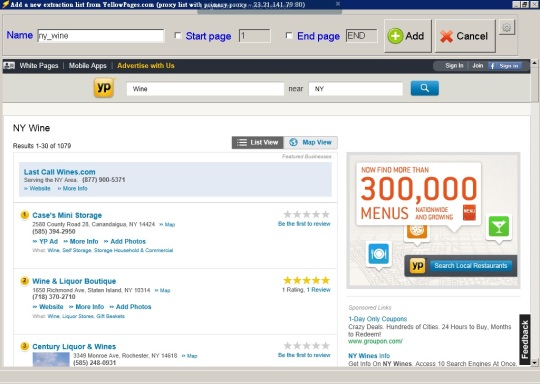Click the NY location field
The width and height of the screenshot is (540, 384).
[x=355, y=89]
